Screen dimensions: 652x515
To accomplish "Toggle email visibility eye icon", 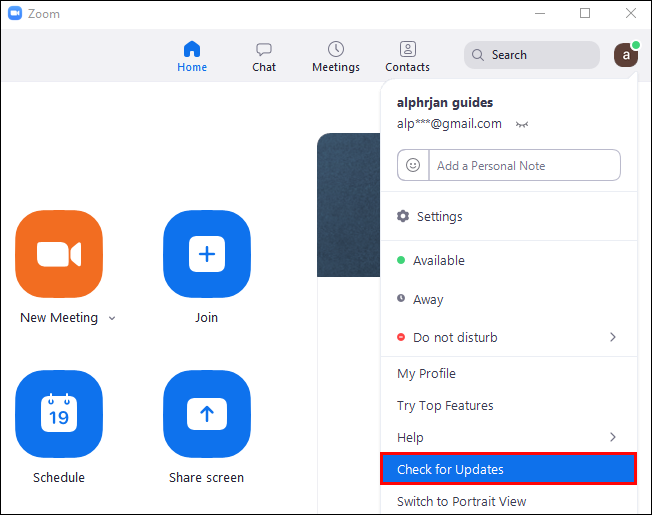I will [x=521, y=124].
